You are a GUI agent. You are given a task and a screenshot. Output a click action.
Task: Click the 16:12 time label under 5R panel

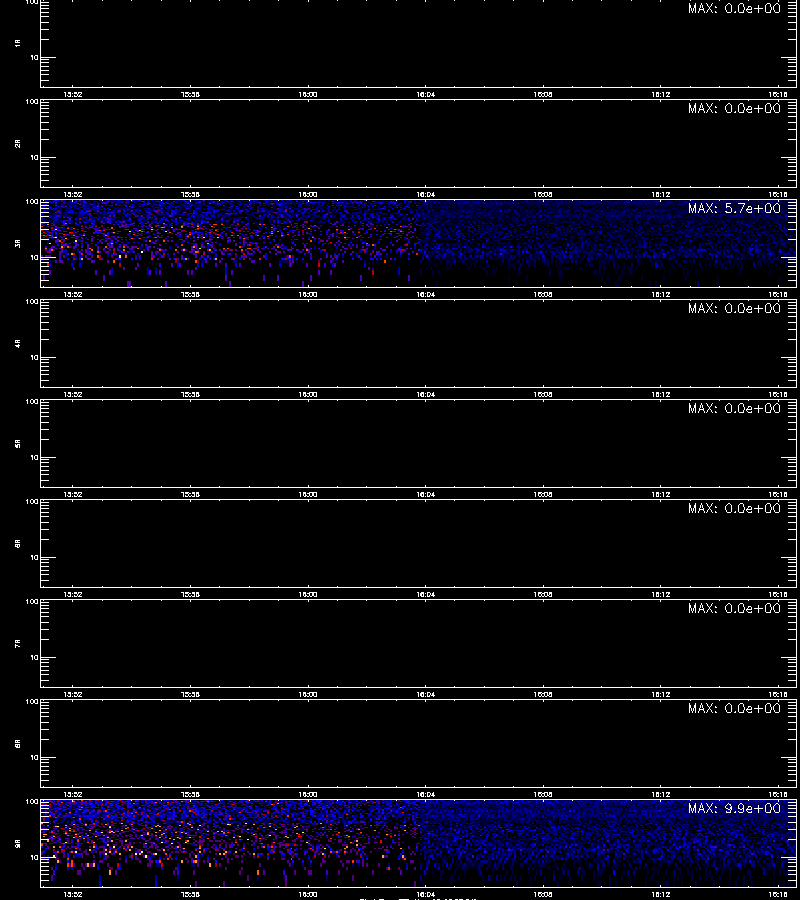point(661,494)
